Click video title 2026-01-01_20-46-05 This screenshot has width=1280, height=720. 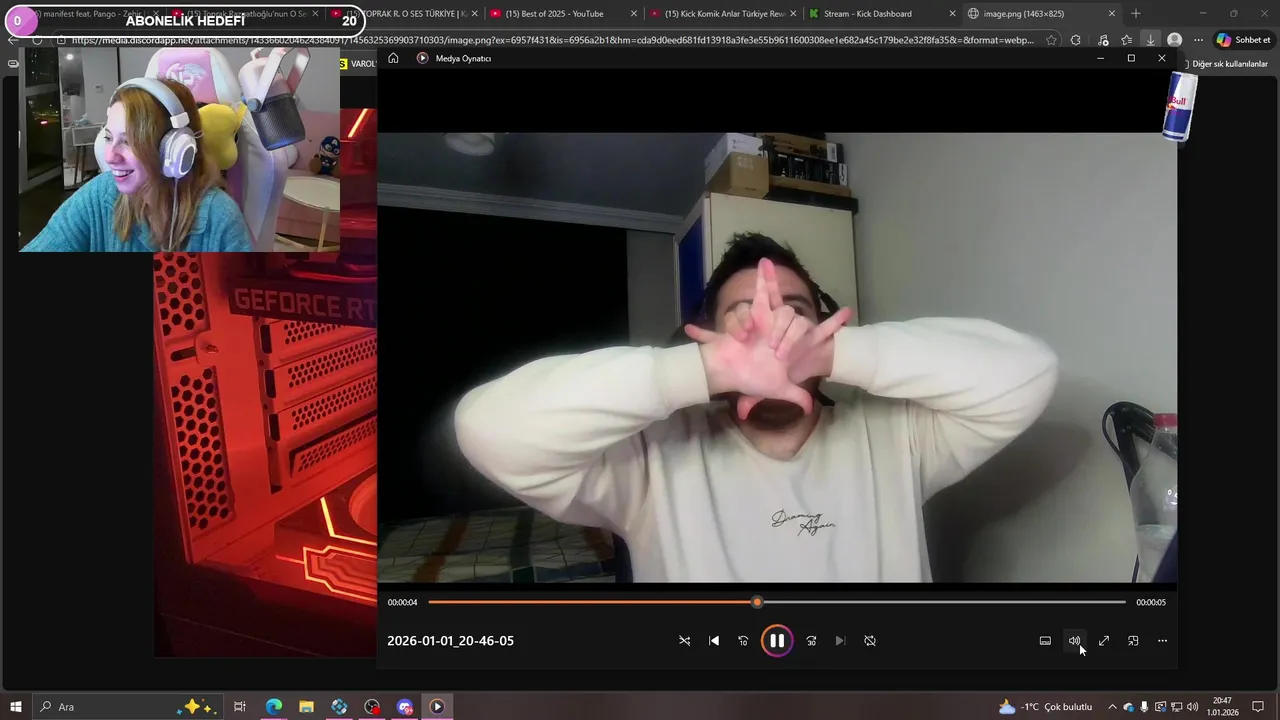pos(450,641)
